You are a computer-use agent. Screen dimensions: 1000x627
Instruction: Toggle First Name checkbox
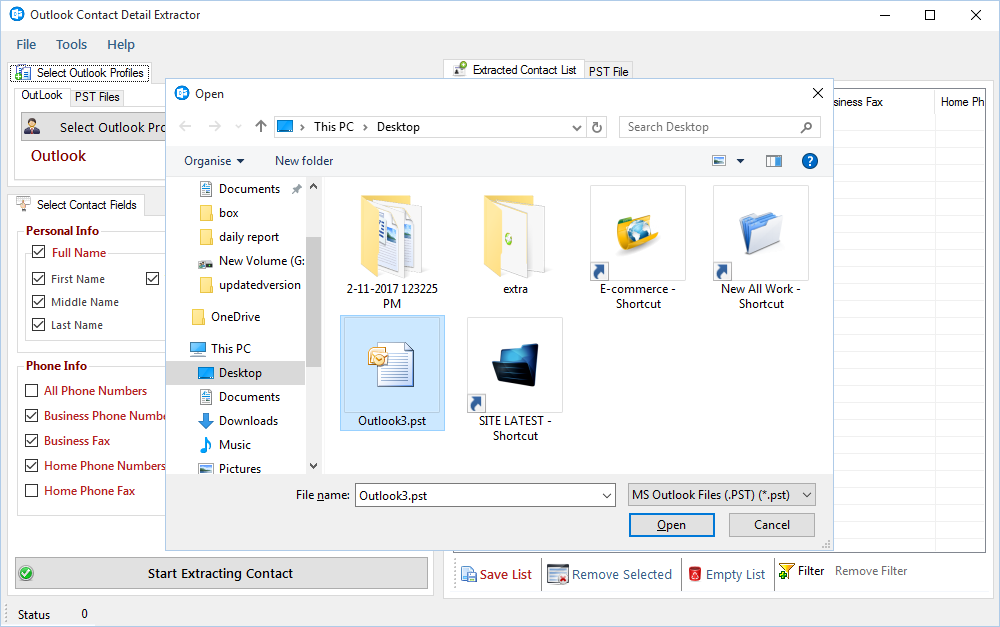38,278
